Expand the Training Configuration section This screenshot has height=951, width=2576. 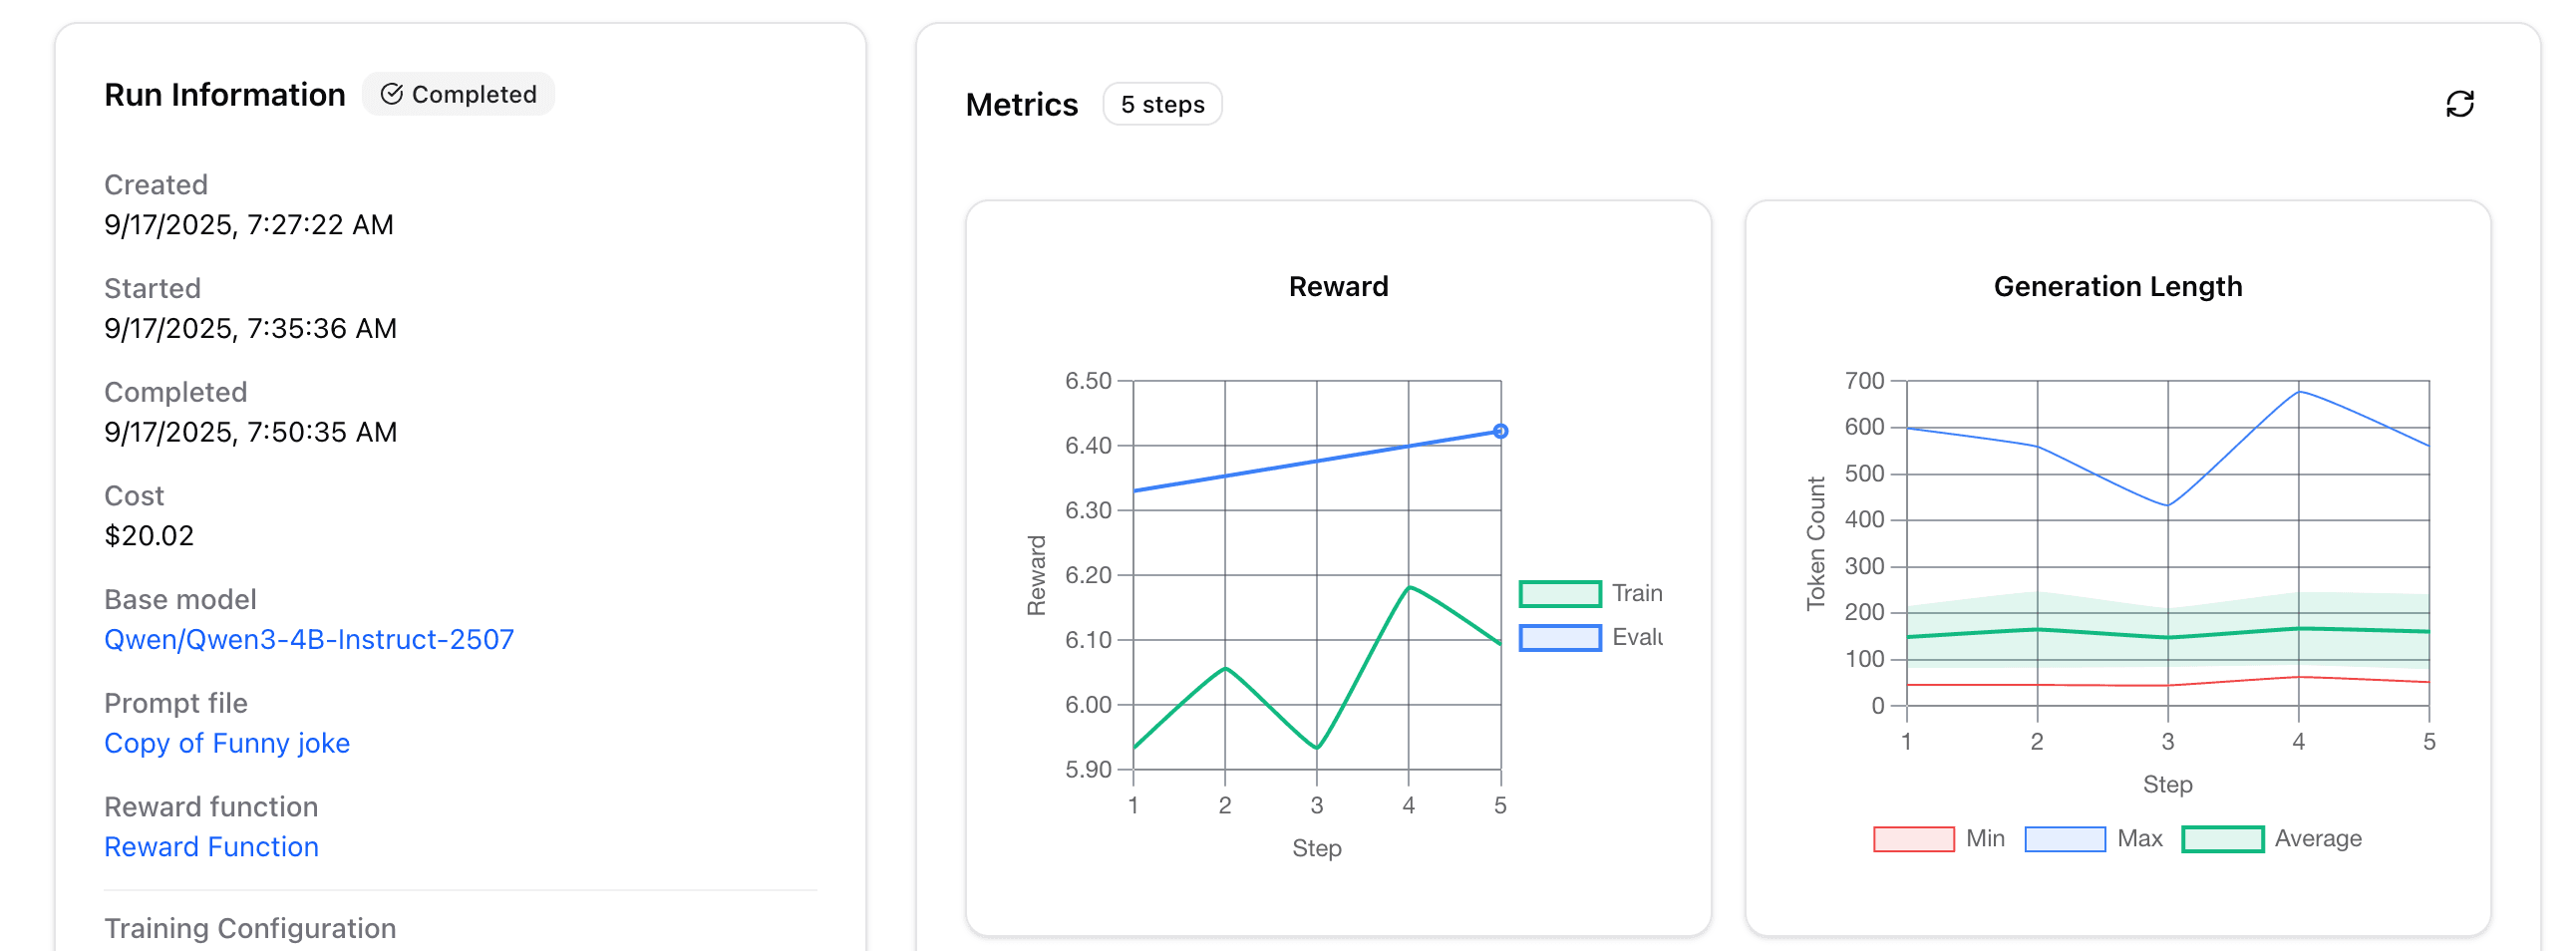(x=250, y=928)
